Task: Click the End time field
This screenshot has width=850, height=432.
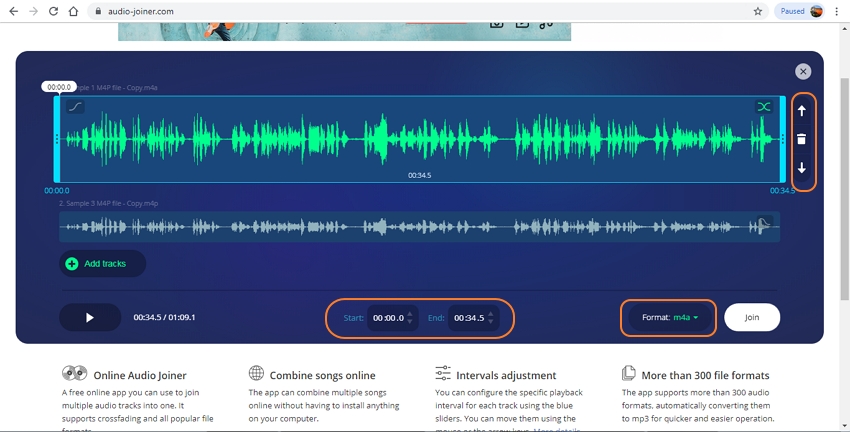Action: pos(469,318)
